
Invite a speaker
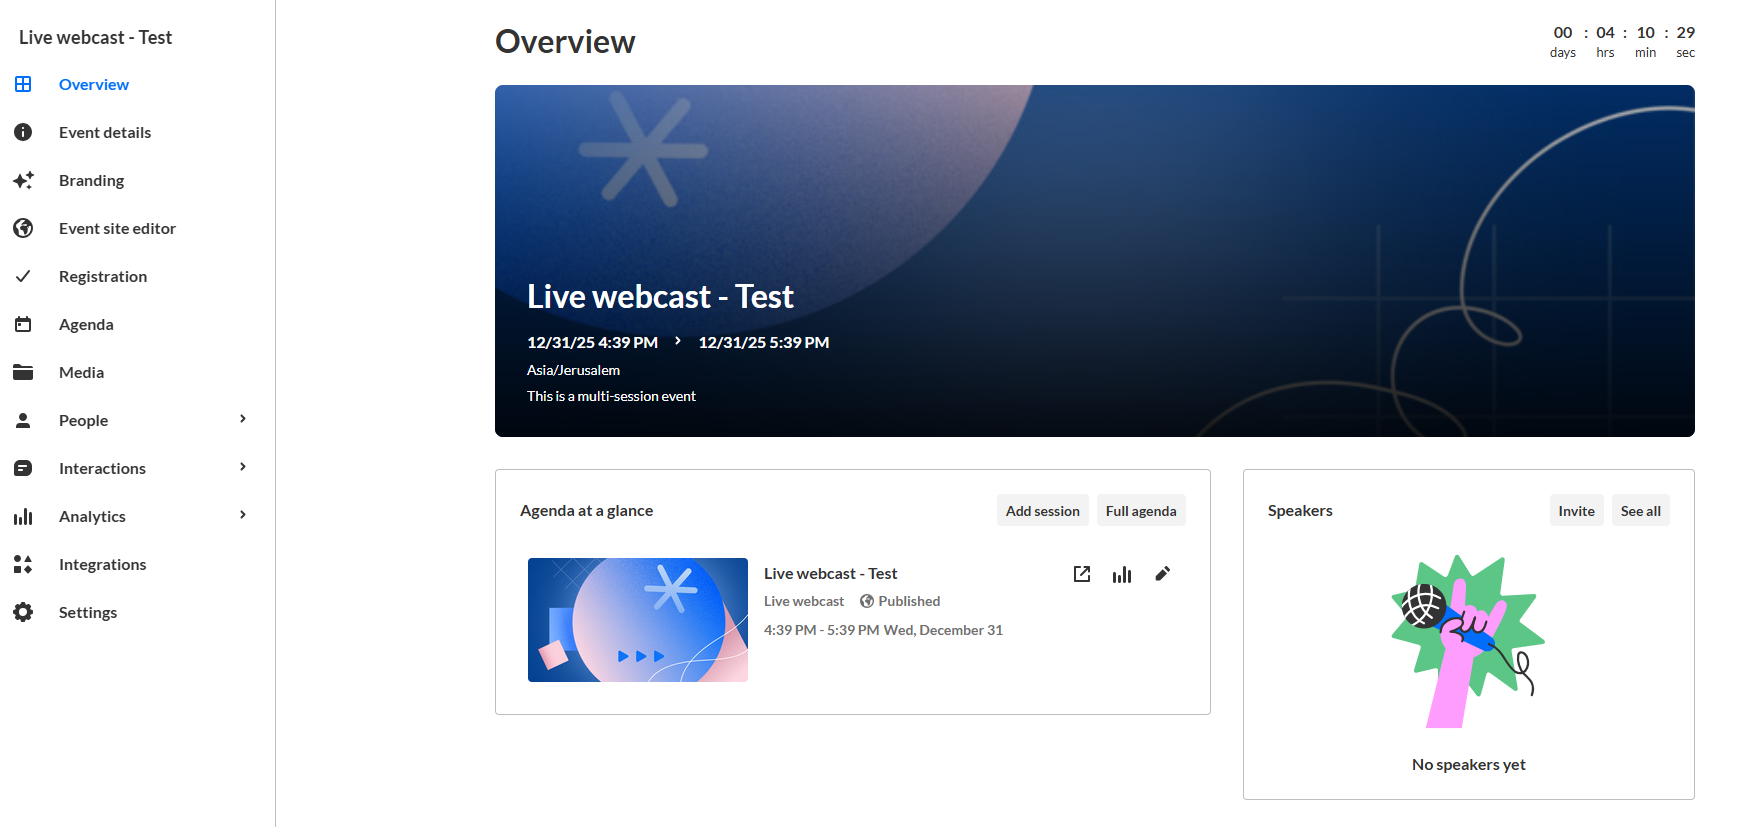coord(1577,510)
